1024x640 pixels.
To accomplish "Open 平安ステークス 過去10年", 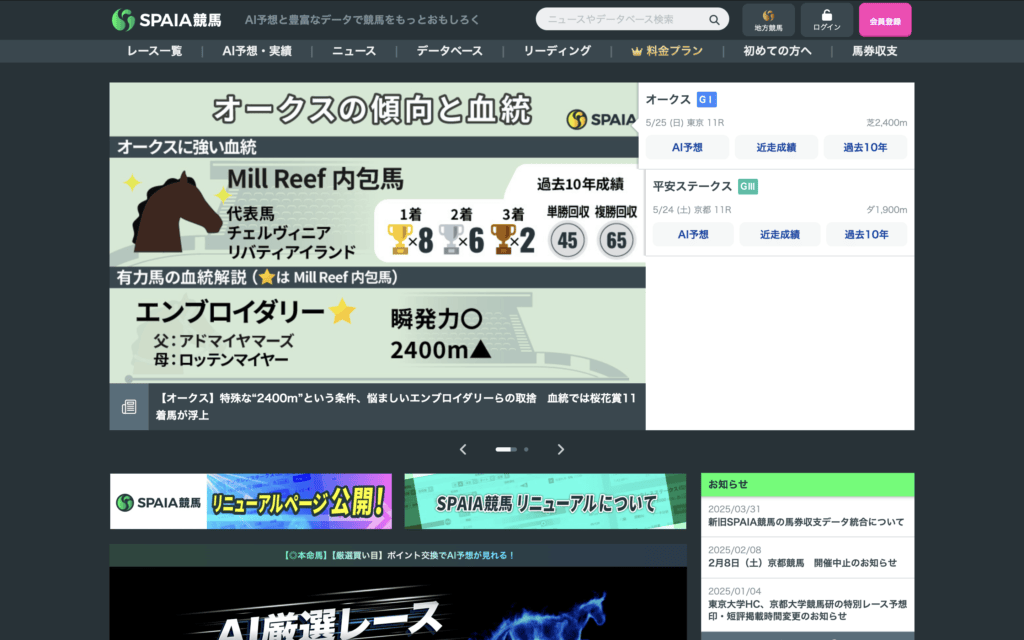I will pyautogui.click(x=867, y=234).
